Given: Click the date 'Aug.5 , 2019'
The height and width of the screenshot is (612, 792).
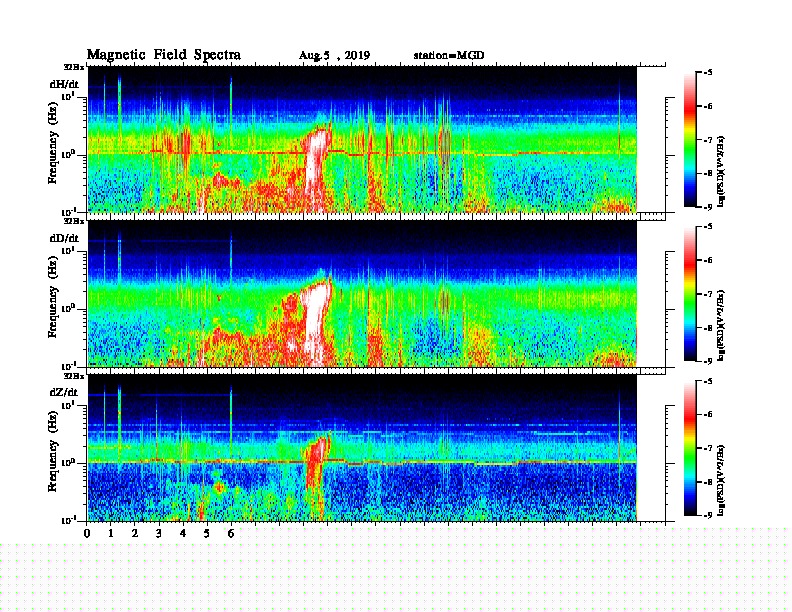Looking at the screenshot, I should click(334, 56).
